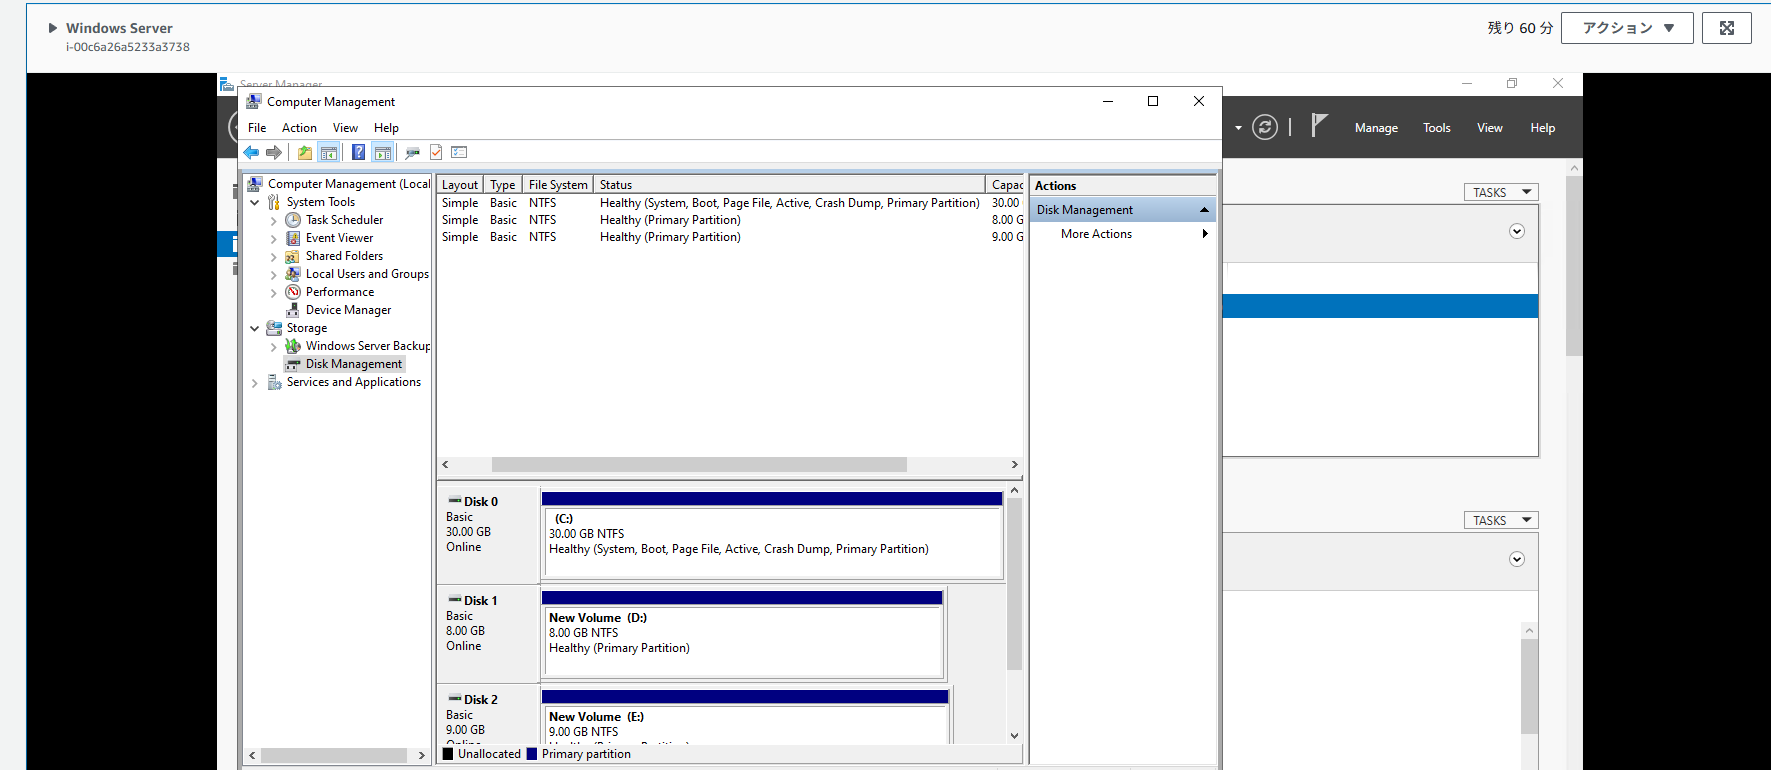Sort volumes by Layout column header
1771x770 pixels.
pos(461,185)
